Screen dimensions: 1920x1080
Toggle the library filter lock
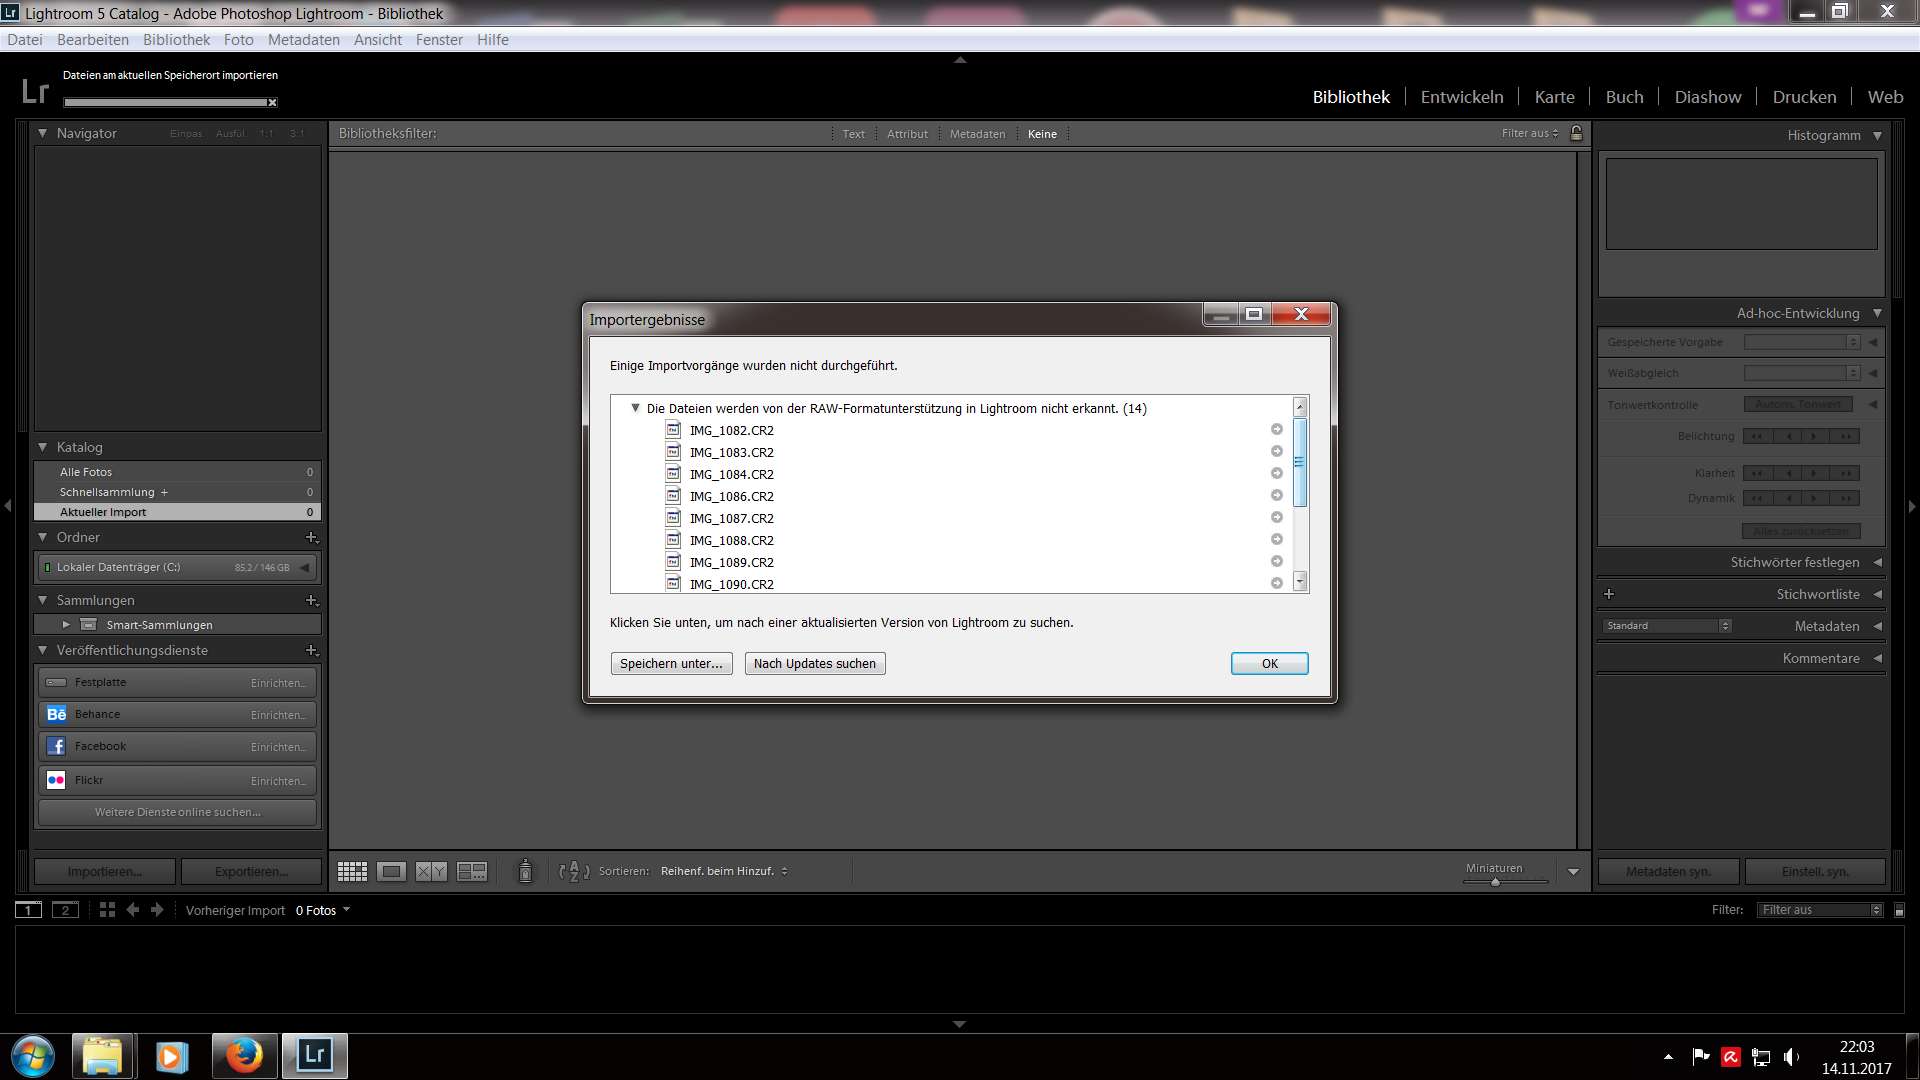point(1575,133)
